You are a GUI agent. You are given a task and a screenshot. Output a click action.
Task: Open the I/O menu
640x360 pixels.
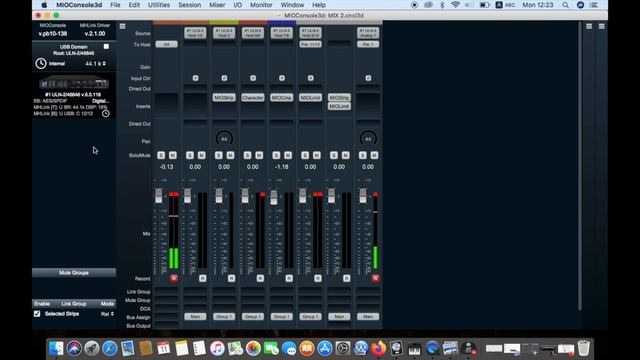coord(238,5)
